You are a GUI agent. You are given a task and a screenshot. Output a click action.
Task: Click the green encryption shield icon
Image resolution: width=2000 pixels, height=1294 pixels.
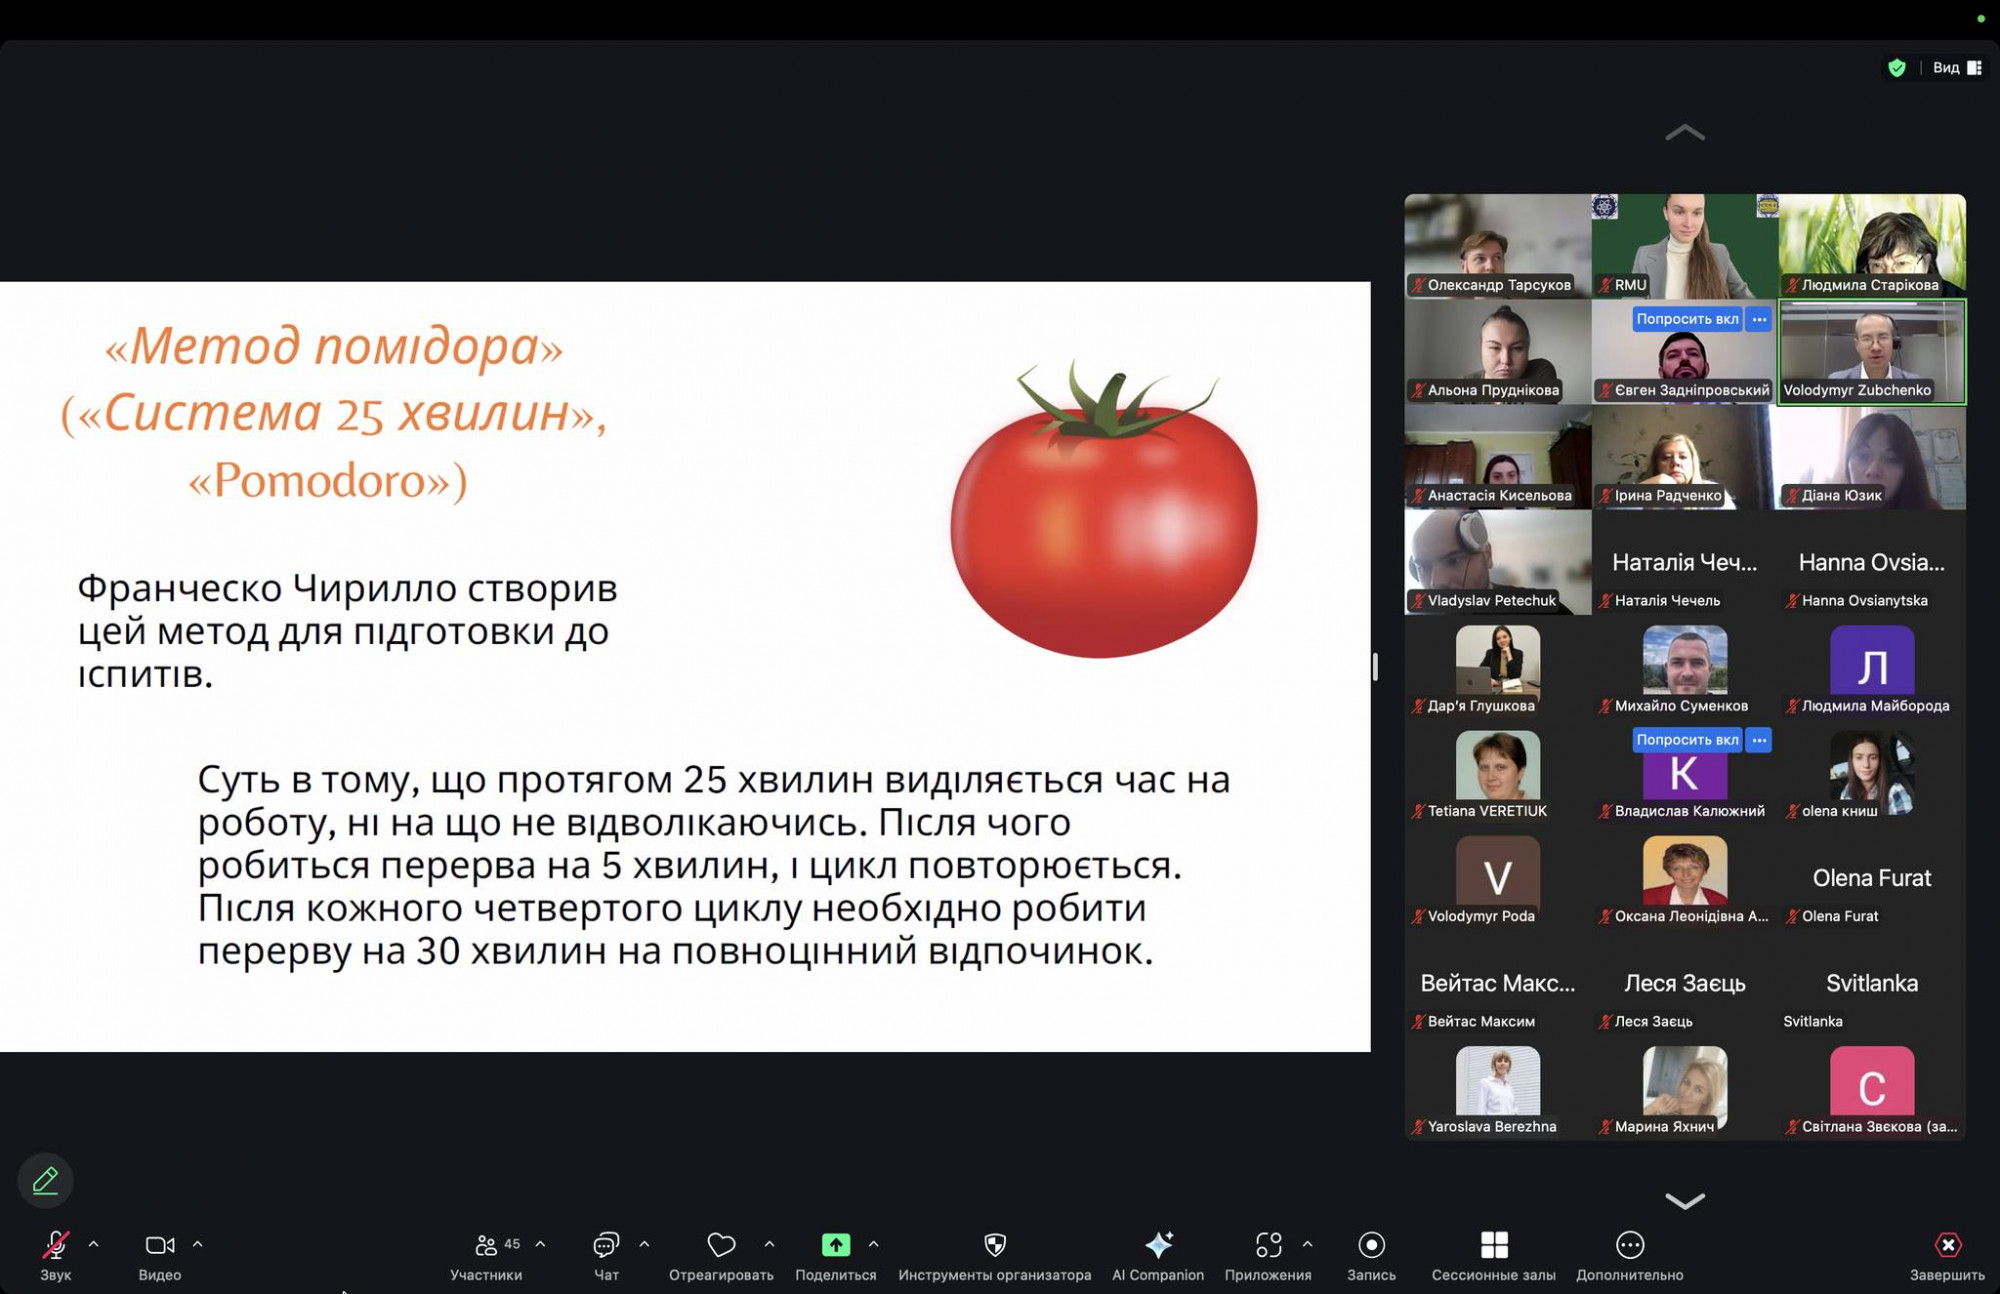(x=1896, y=68)
